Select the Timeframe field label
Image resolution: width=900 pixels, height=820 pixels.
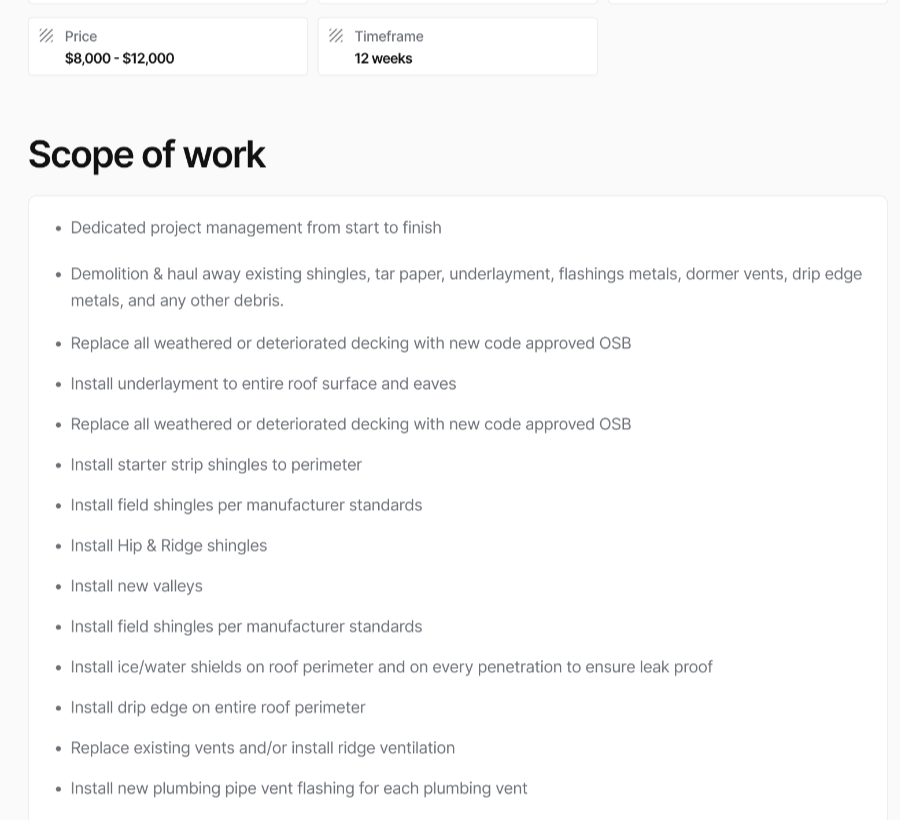[389, 36]
